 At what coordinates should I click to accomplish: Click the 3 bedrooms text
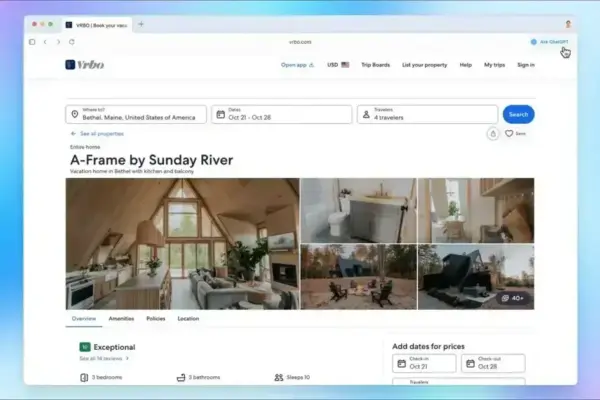pyautogui.click(x=107, y=377)
